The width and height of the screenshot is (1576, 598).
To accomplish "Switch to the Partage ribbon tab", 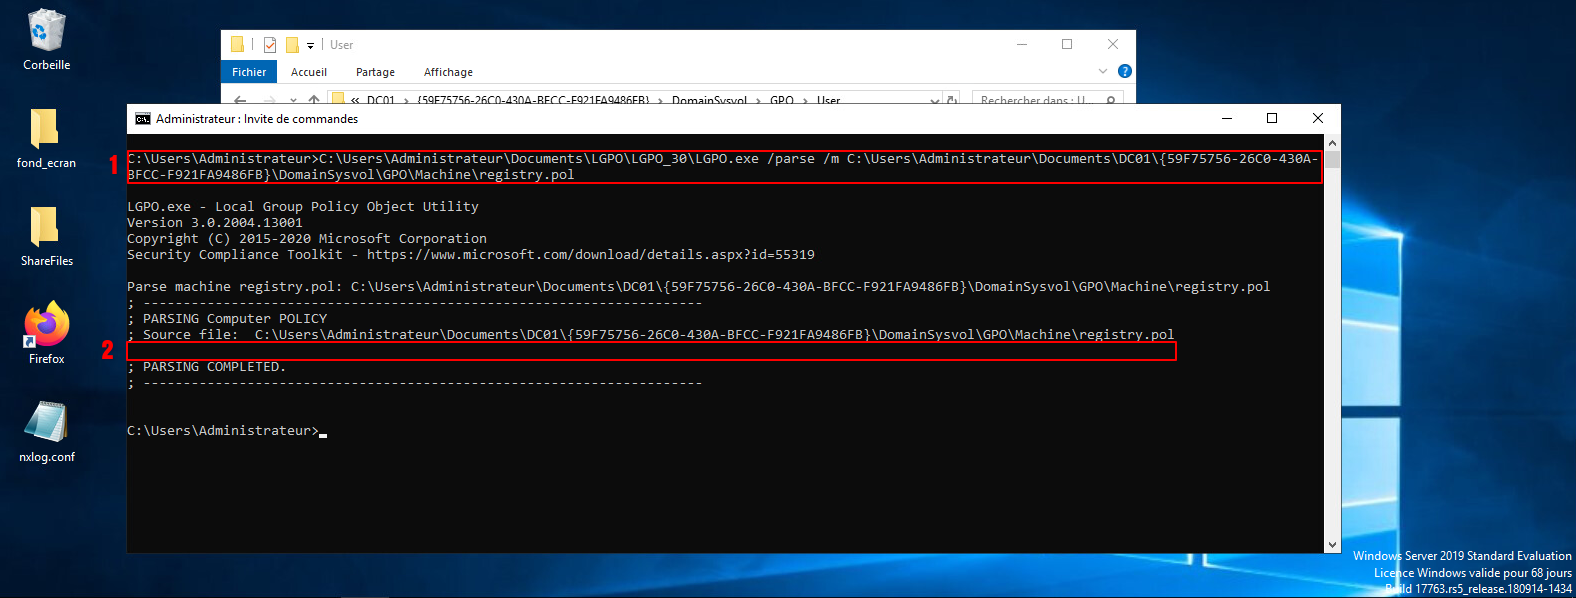I will point(375,72).
